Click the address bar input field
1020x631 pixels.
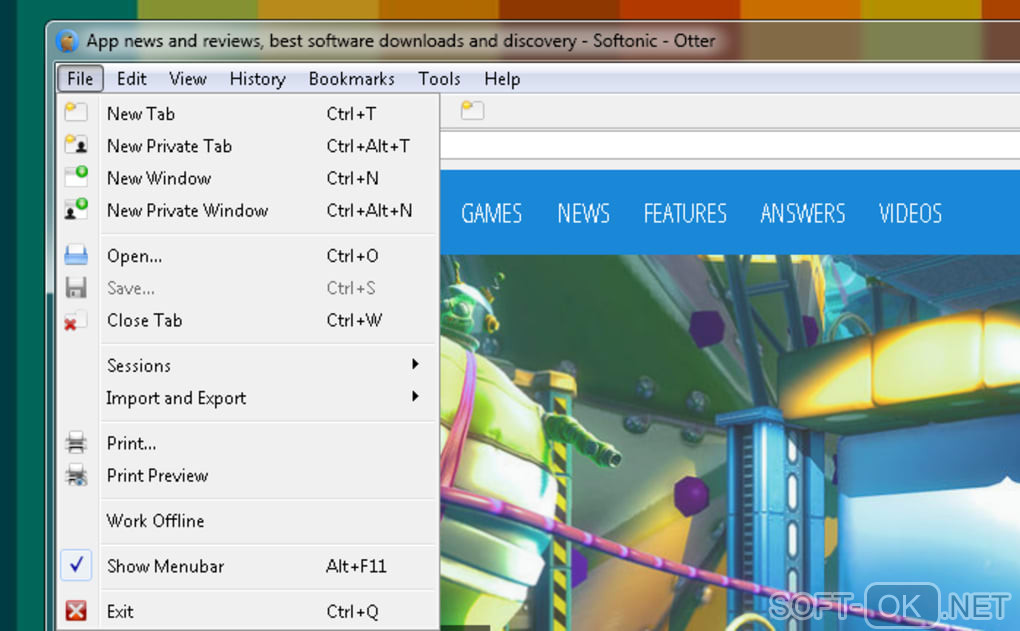730,146
